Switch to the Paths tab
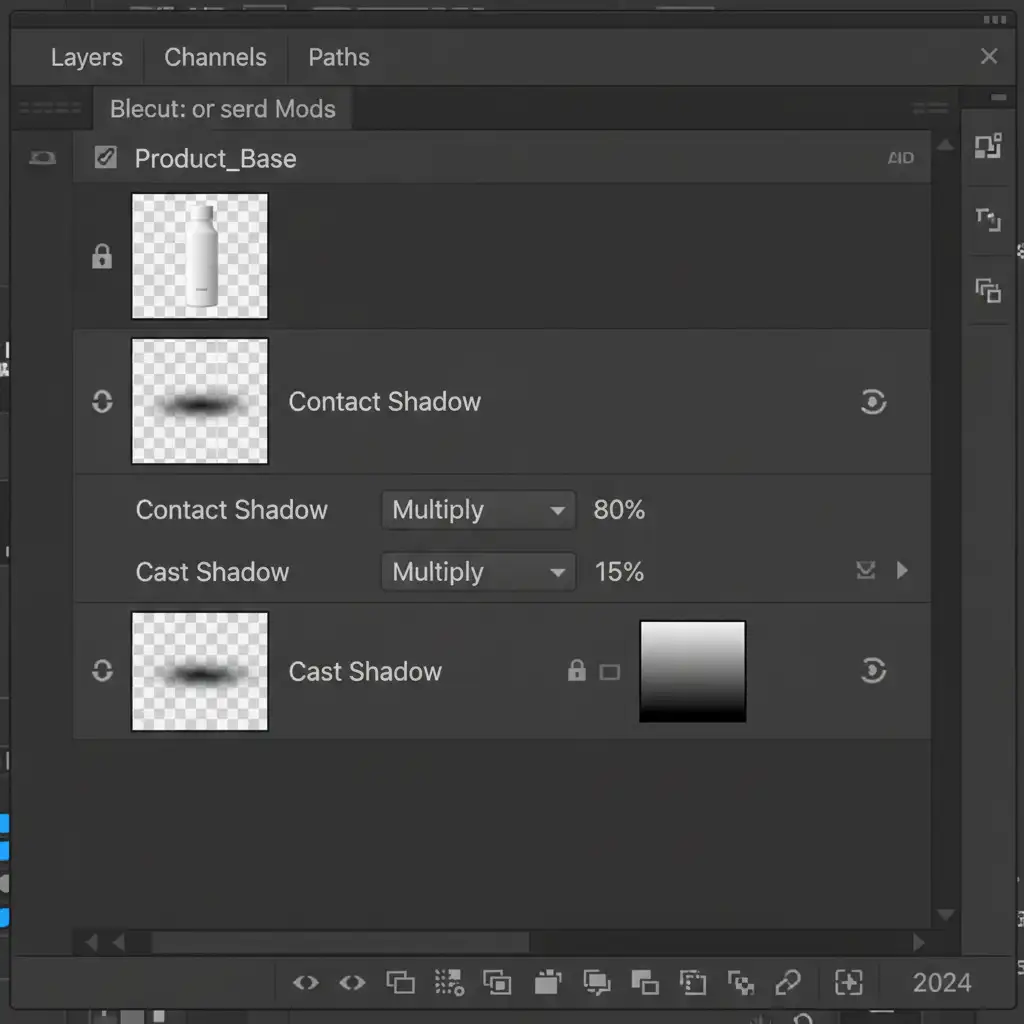 pyautogui.click(x=338, y=57)
